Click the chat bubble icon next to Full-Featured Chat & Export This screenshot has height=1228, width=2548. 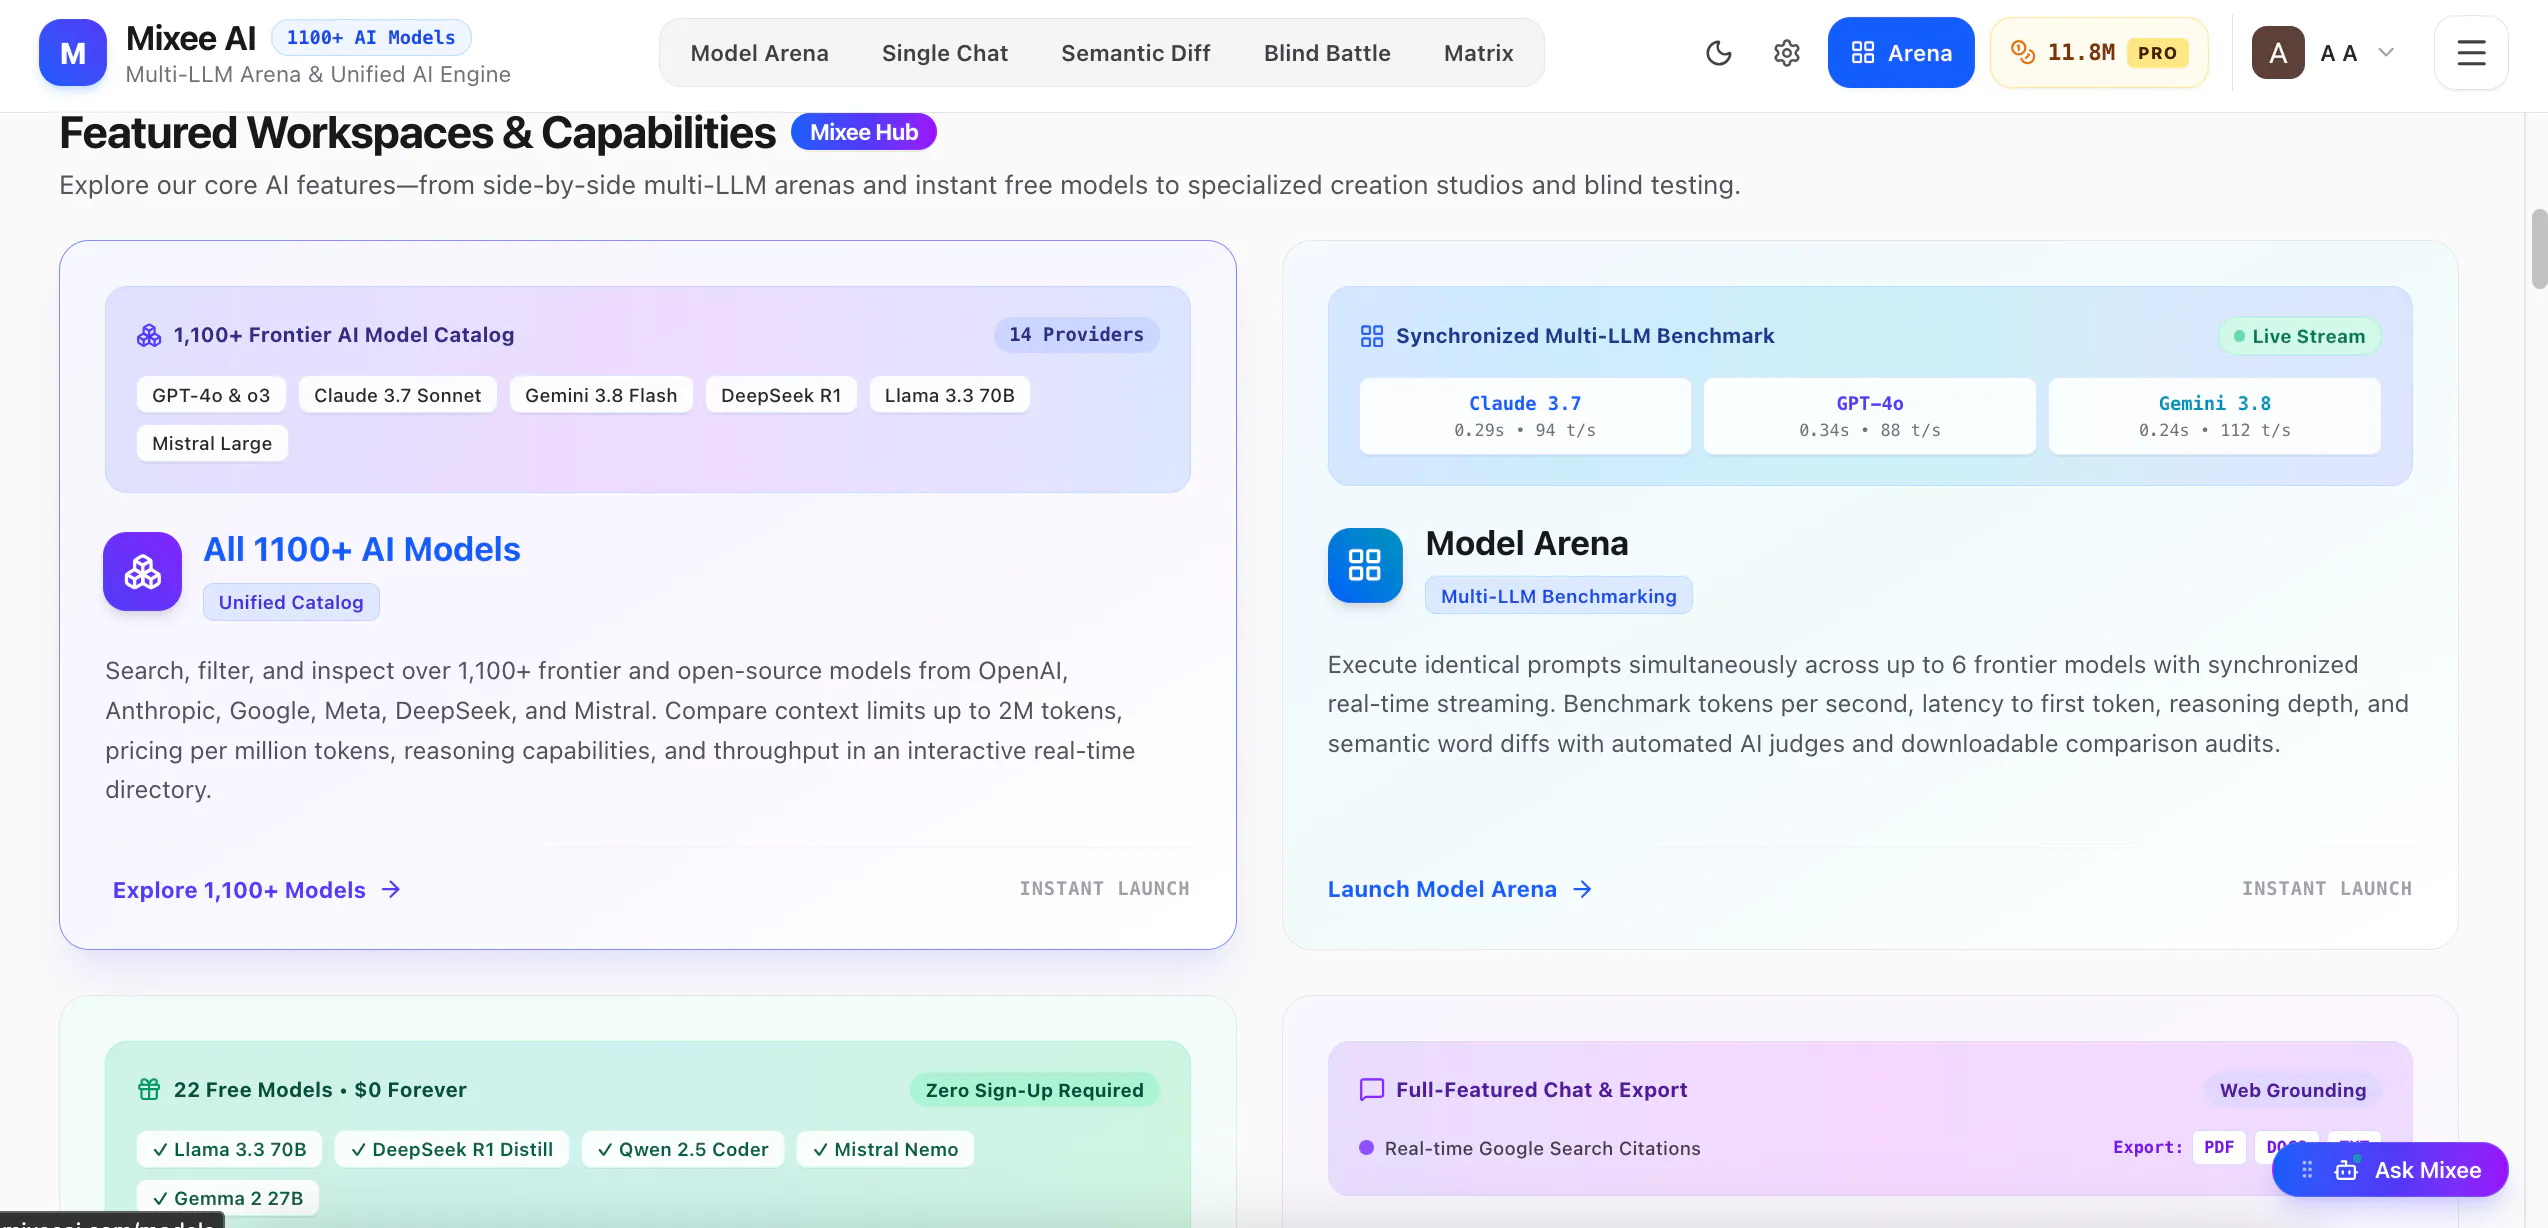[1372, 1089]
